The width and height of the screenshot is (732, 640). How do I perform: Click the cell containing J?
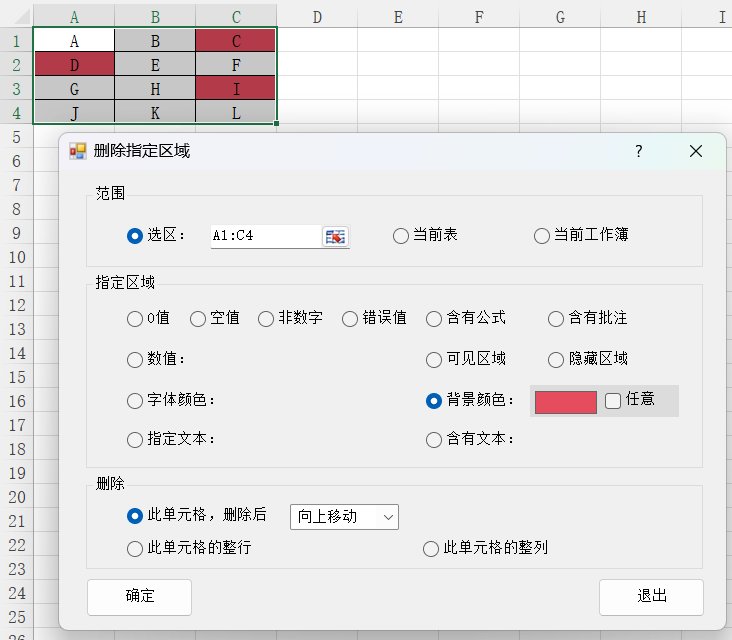74,112
